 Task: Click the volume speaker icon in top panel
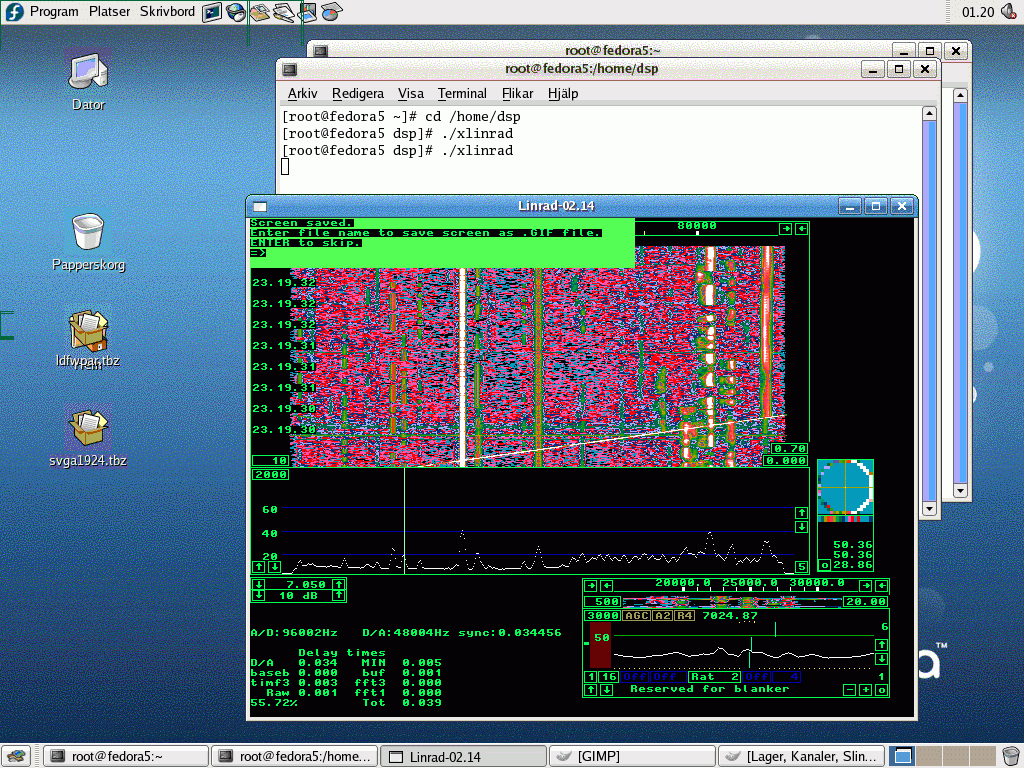(1009, 12)
